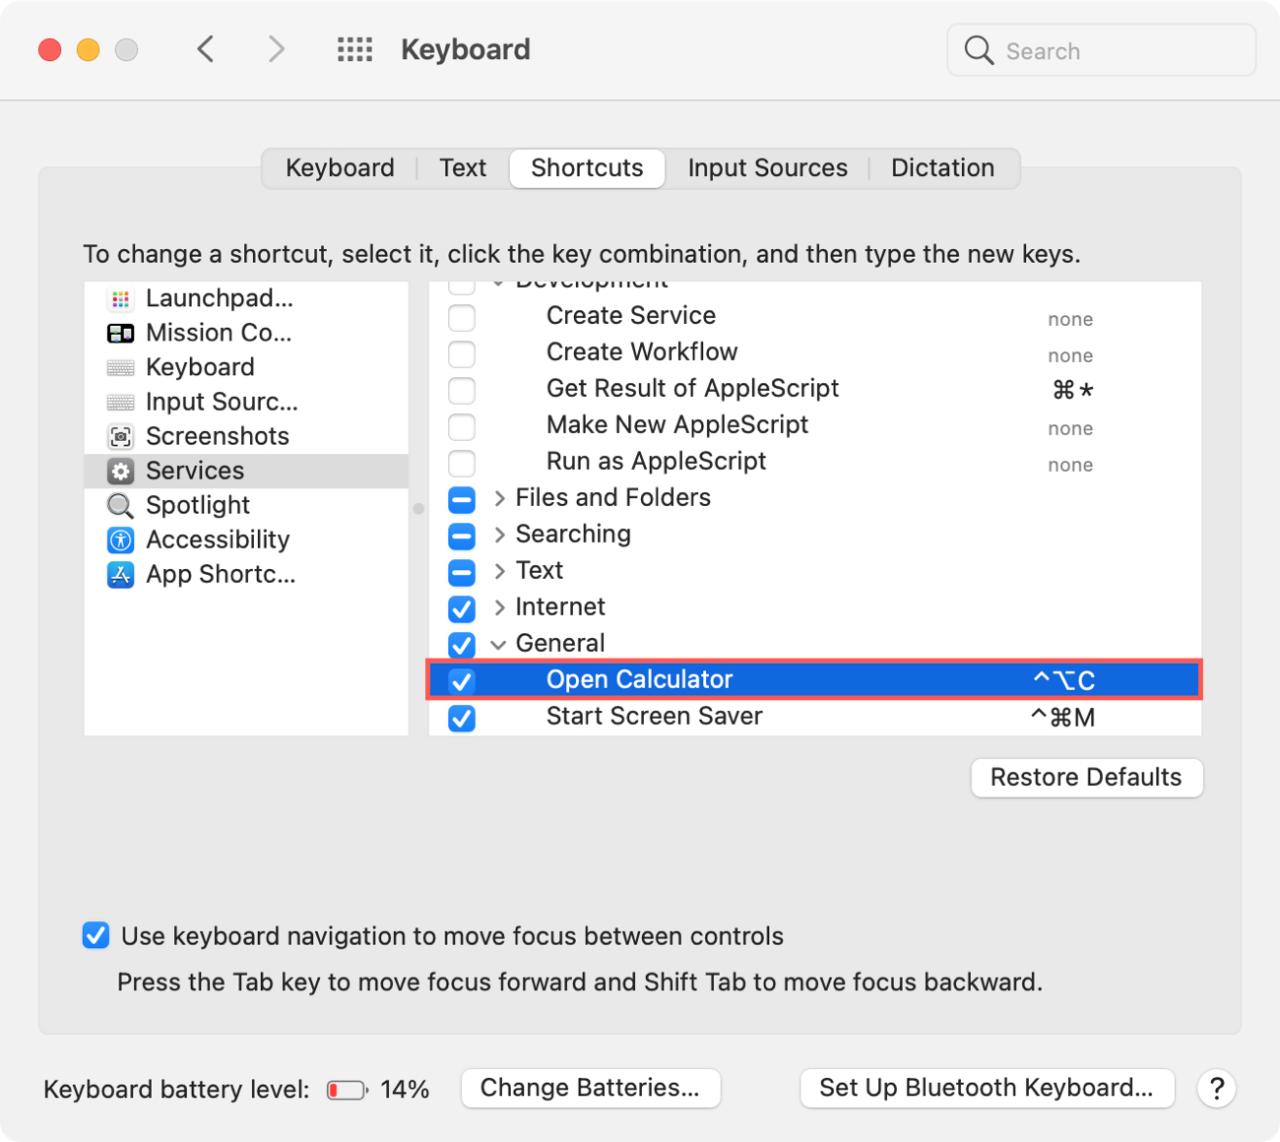Uncheck the Start Screen Saver checkbox
The image size is (1280, 1142).
pyautogui.click(x=461, y=718)
